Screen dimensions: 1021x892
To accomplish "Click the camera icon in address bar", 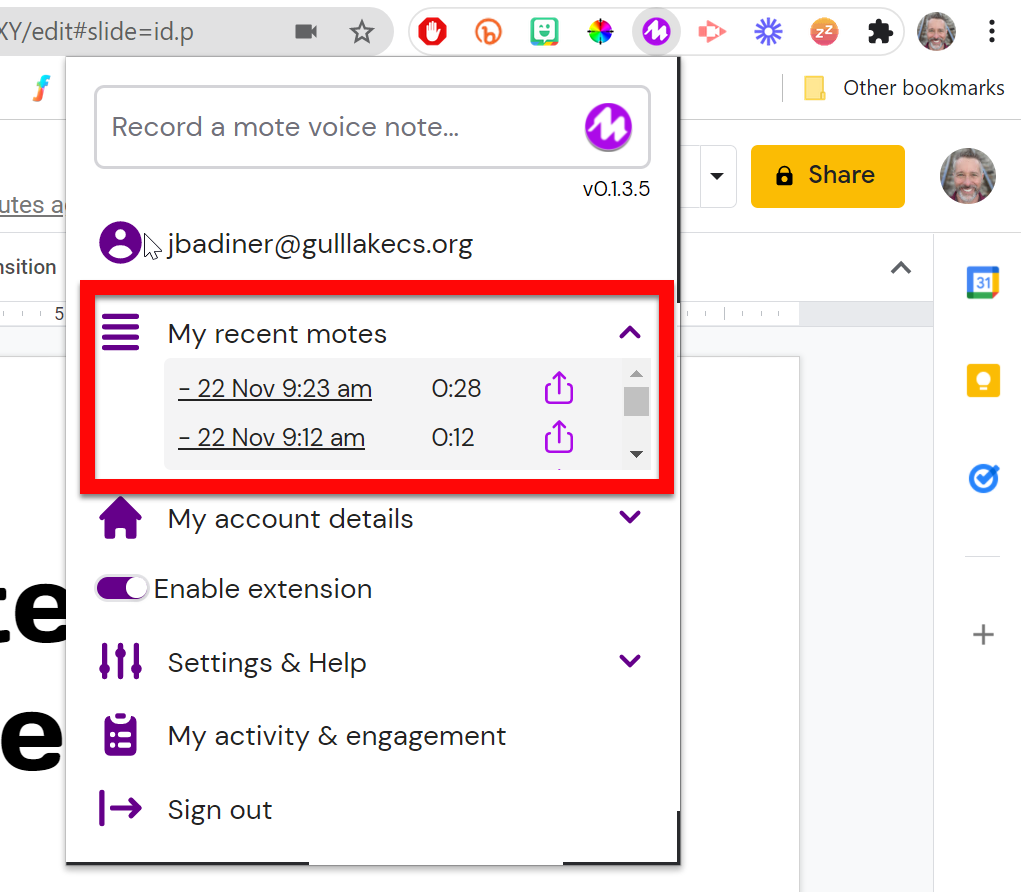I will [305, 31].
